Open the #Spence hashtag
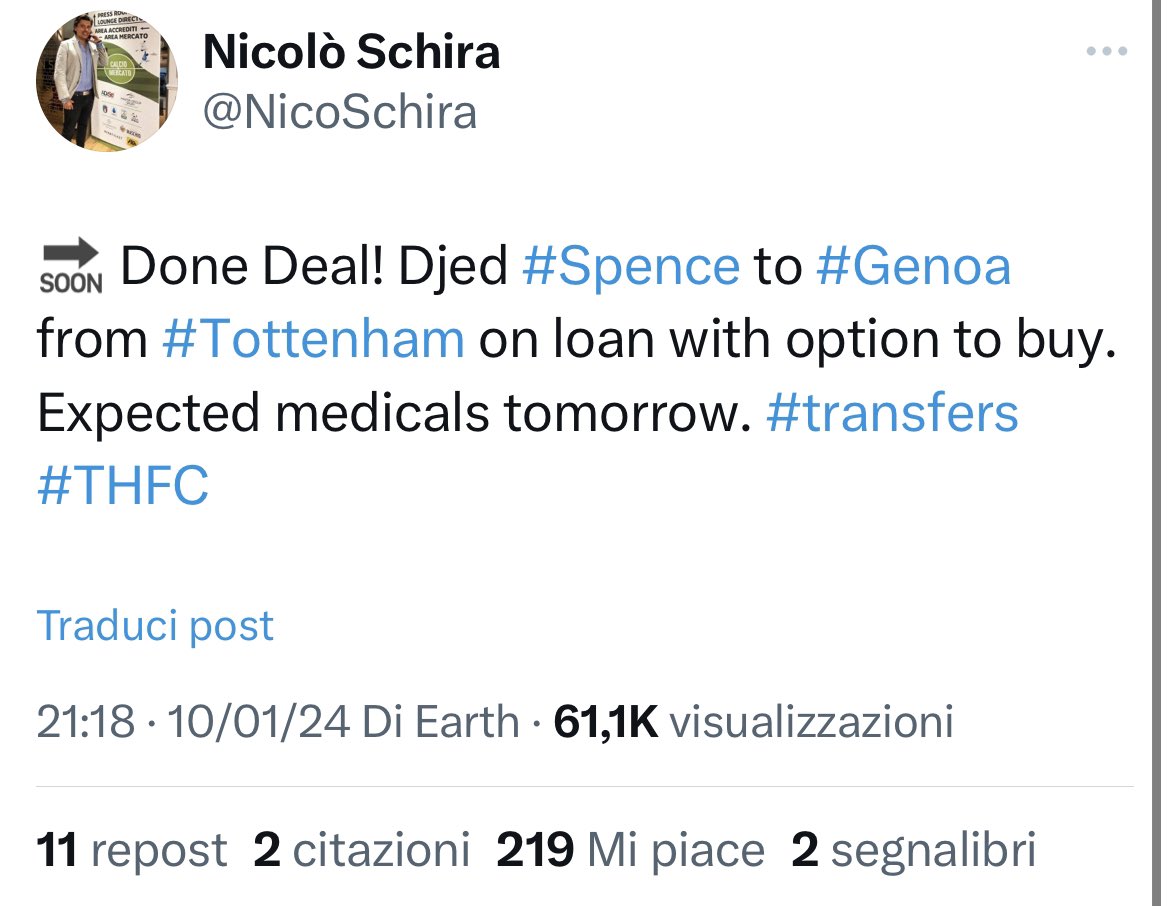 click(x=631, y=266)
